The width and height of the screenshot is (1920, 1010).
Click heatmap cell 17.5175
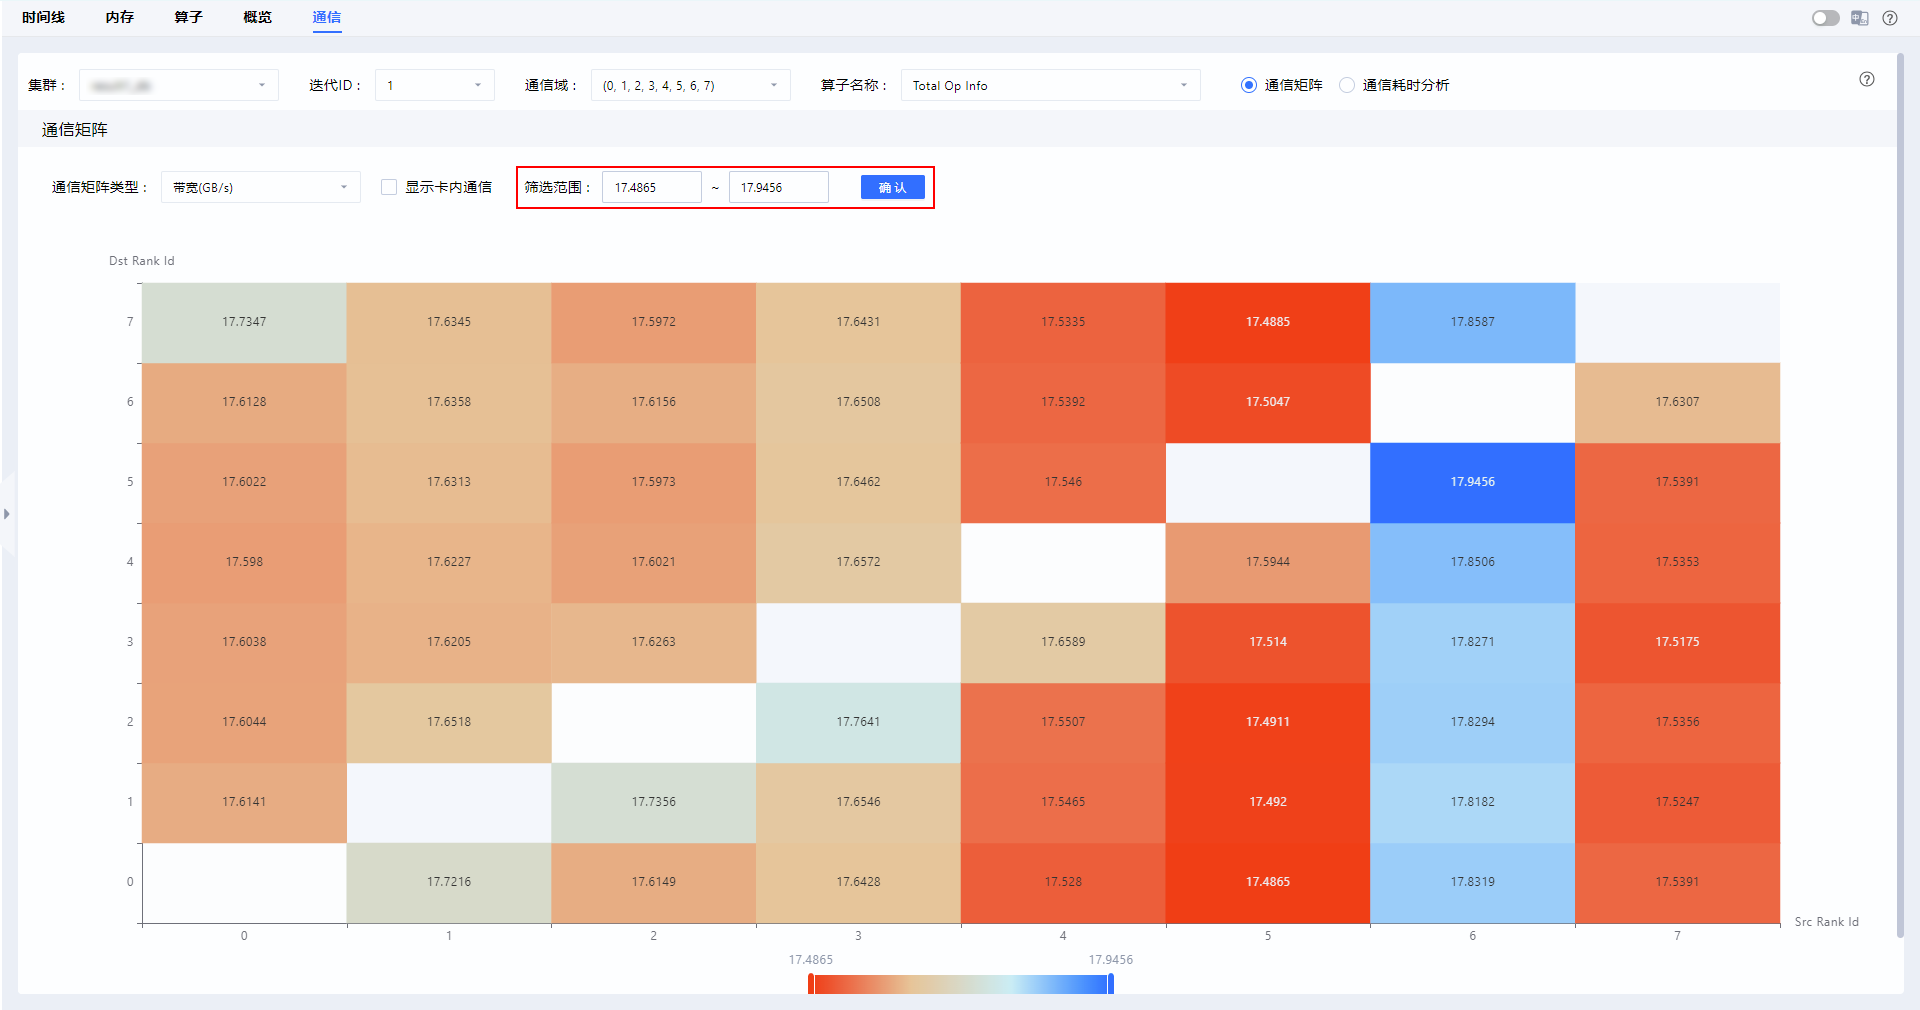(x=1677, y=642)
